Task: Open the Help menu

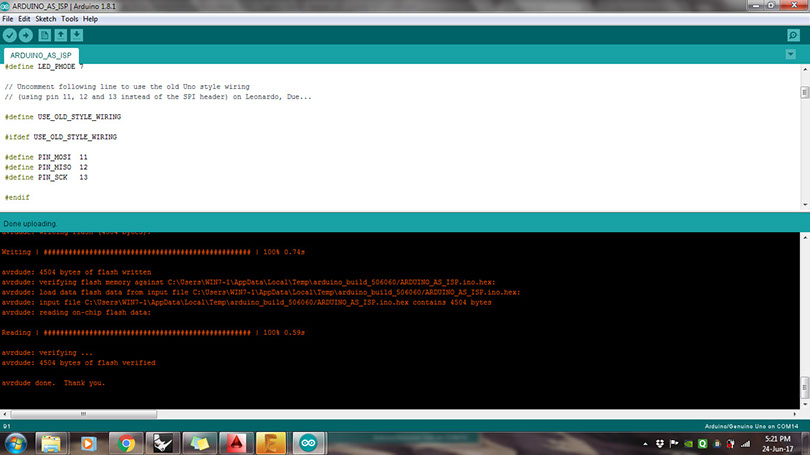Action: click(90, 19)
